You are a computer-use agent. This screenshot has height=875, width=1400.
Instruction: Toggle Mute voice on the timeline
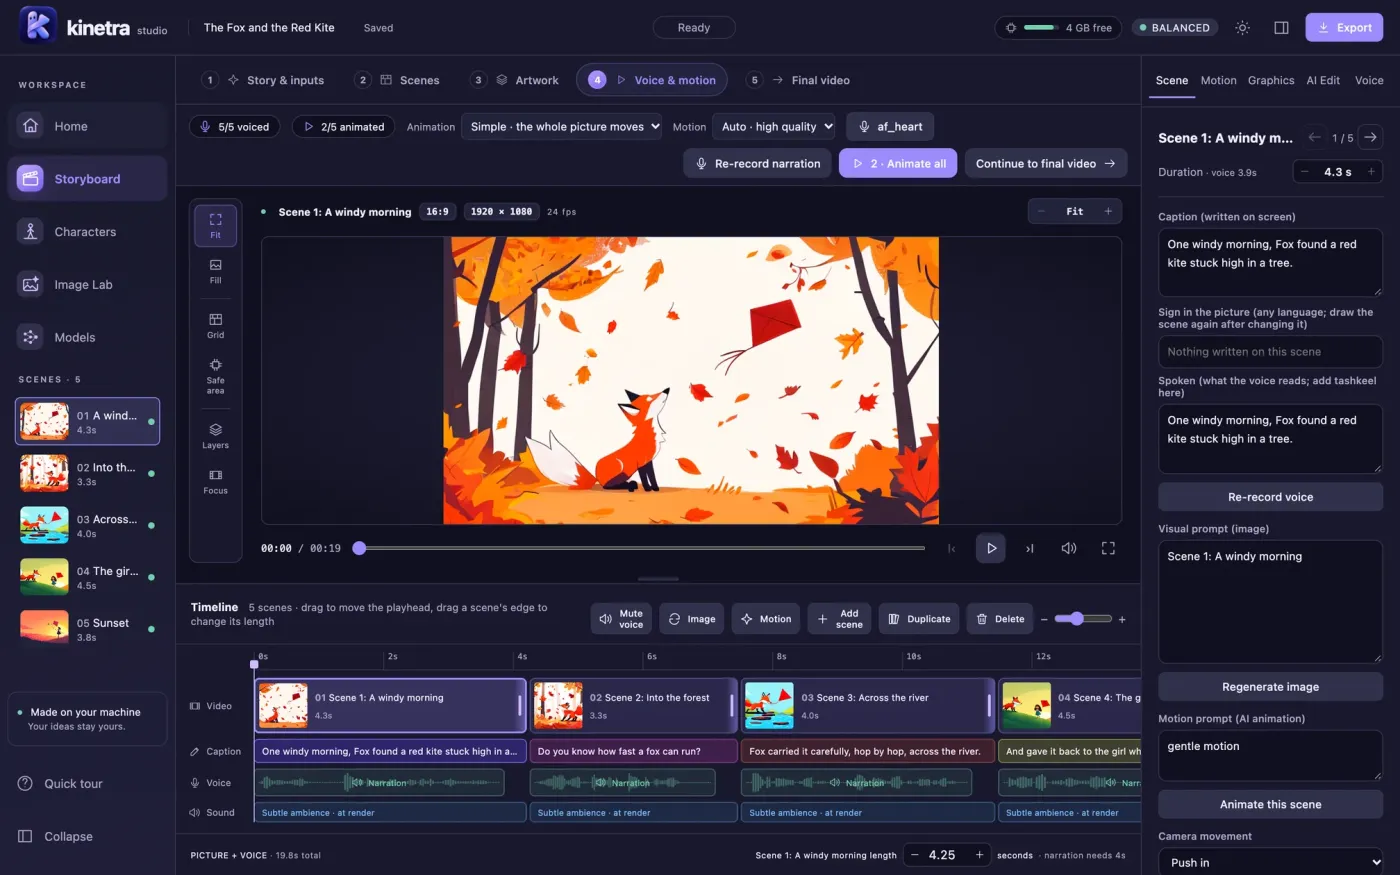[x=621, y=619]
